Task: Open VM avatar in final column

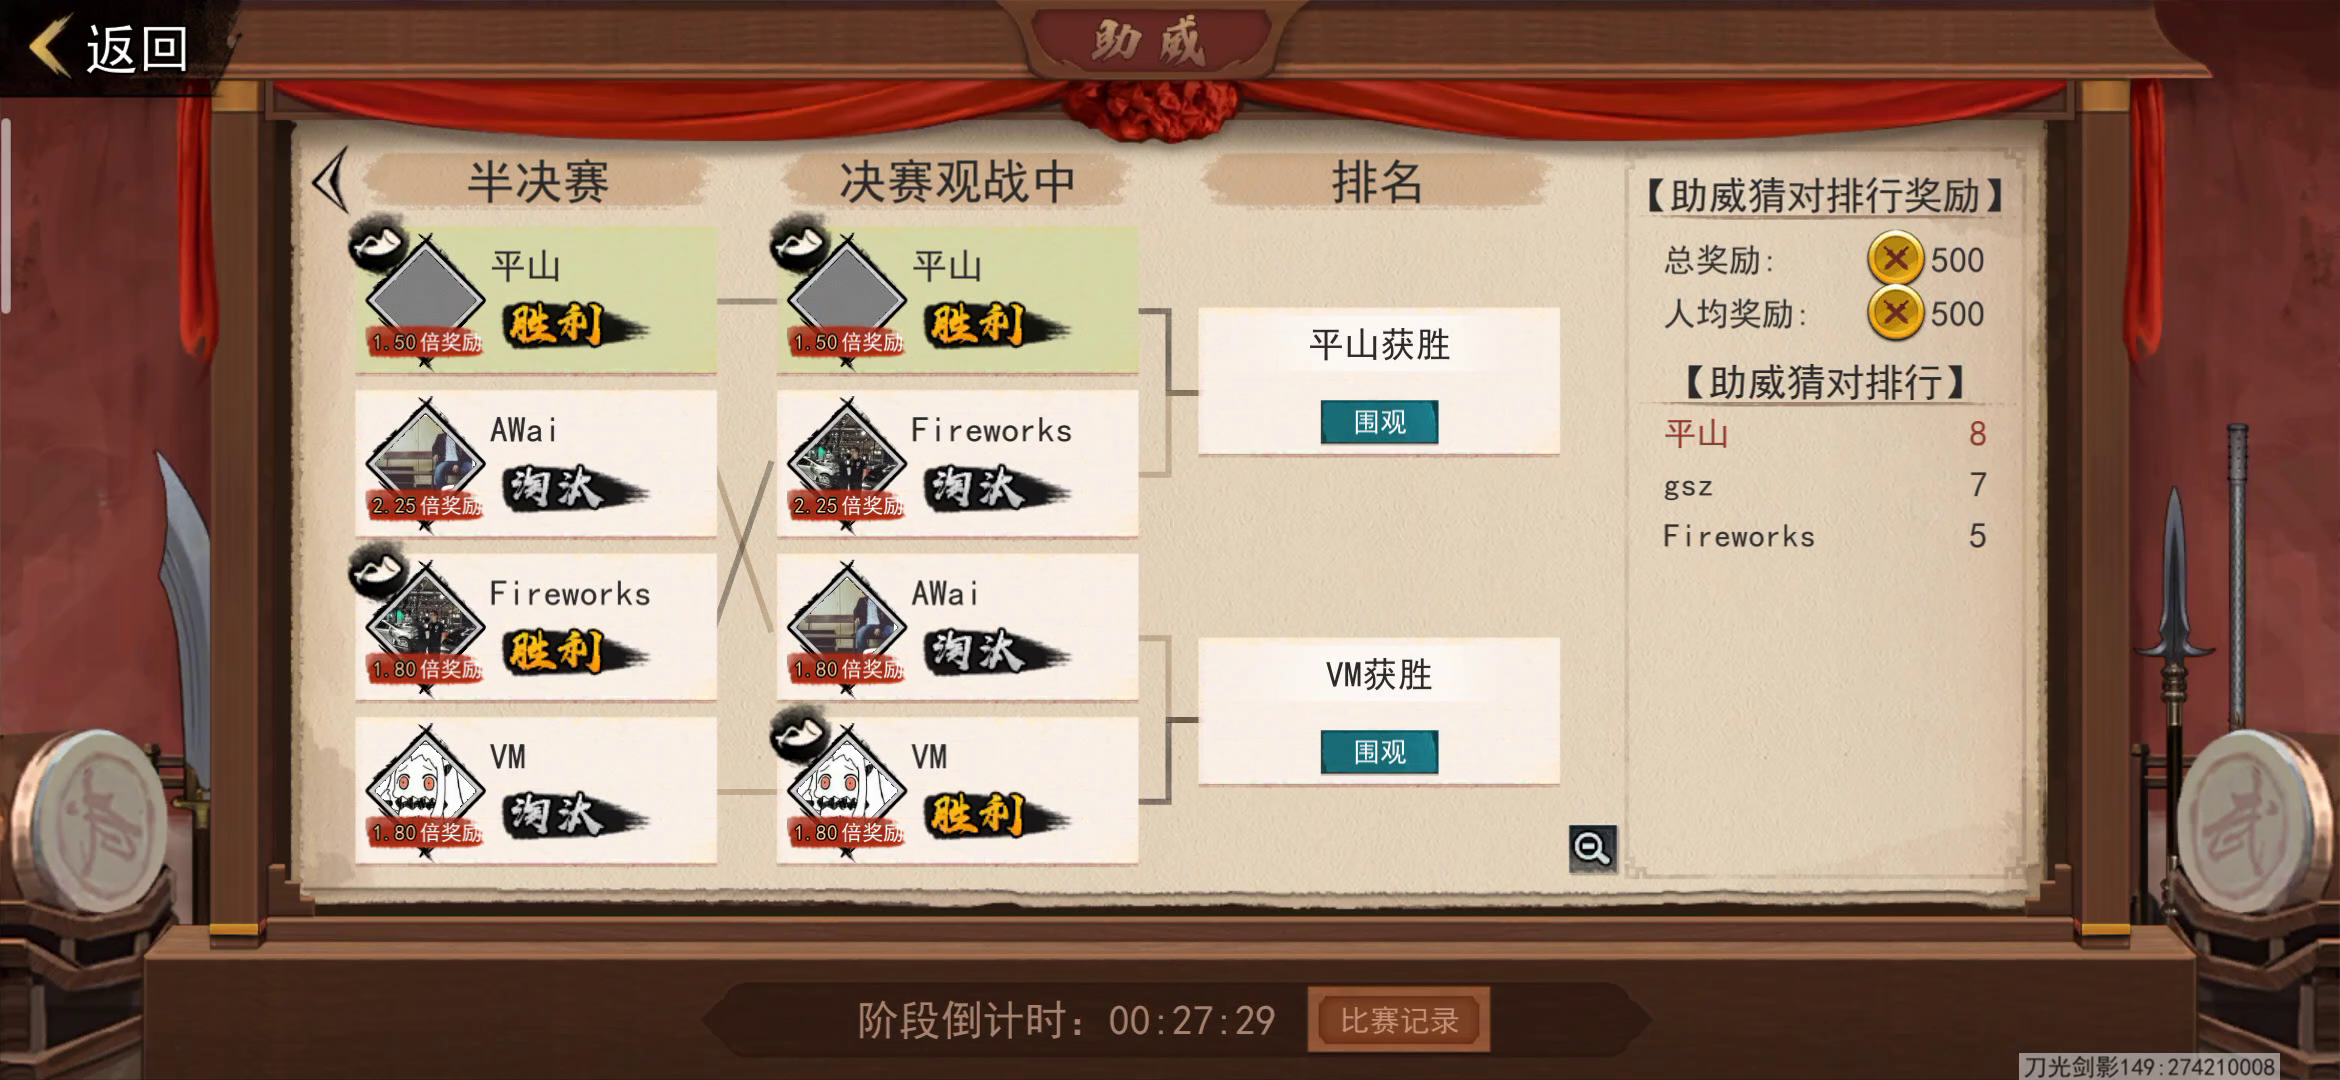Action: tap(847, 788)
